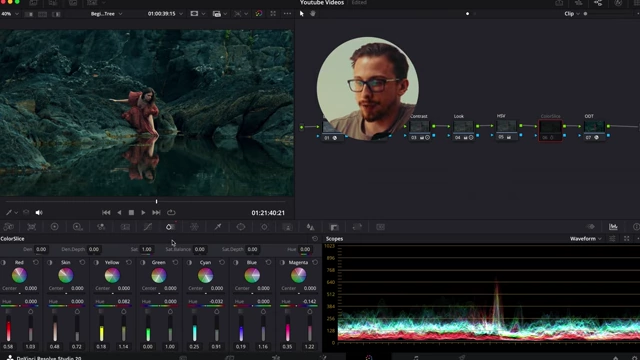Viewport: 640px width, 360px height.
Task: Expand the split screen dropdown
Action: (225, 13)
